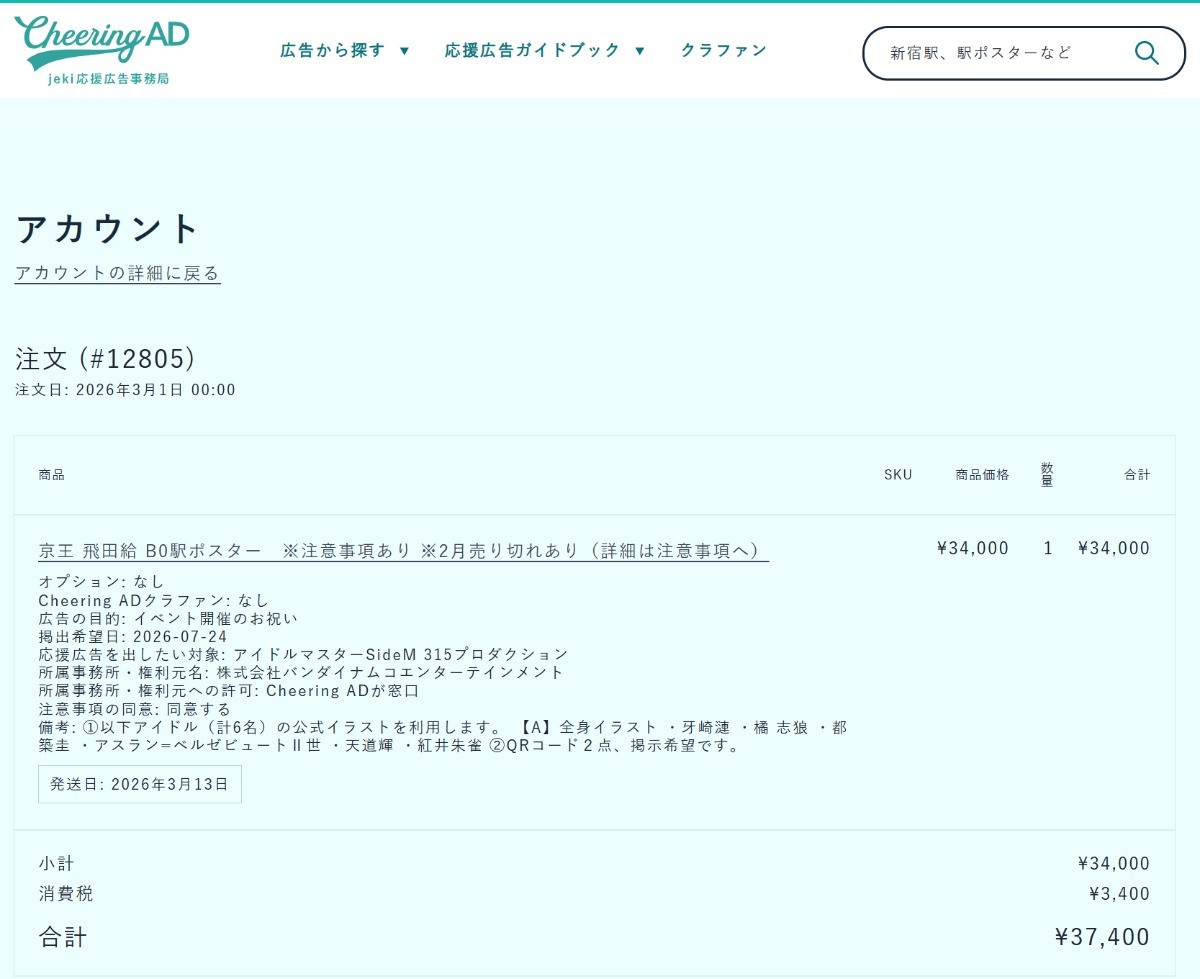The width and height of the screenshot is (1200, 979).
Task: Click the オプション: なし line
Action: pyautogui.click(x=101, y=581)
